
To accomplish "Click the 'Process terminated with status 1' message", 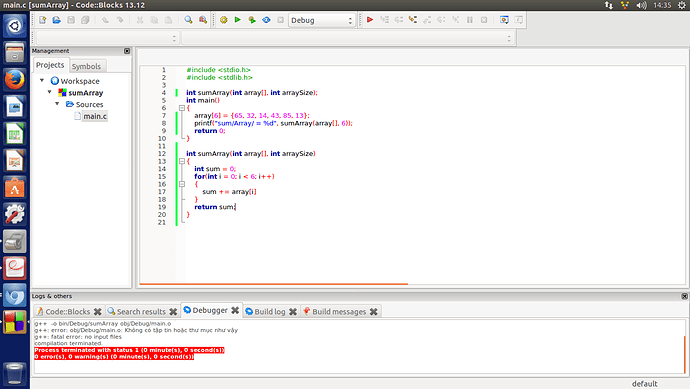I will (129, 350).
